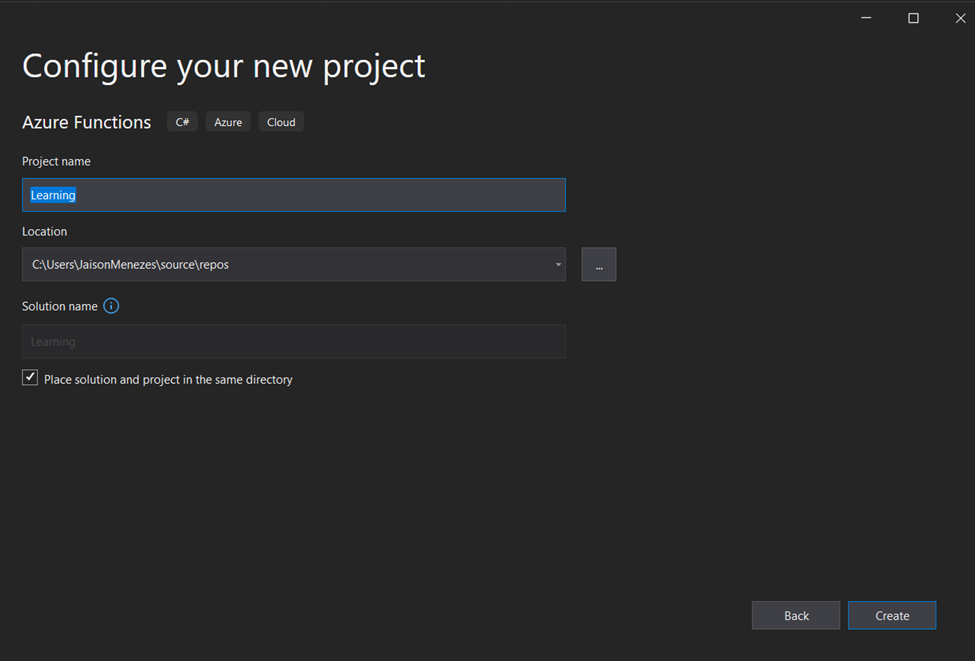Close the configure project dialog

pos(960,18)
